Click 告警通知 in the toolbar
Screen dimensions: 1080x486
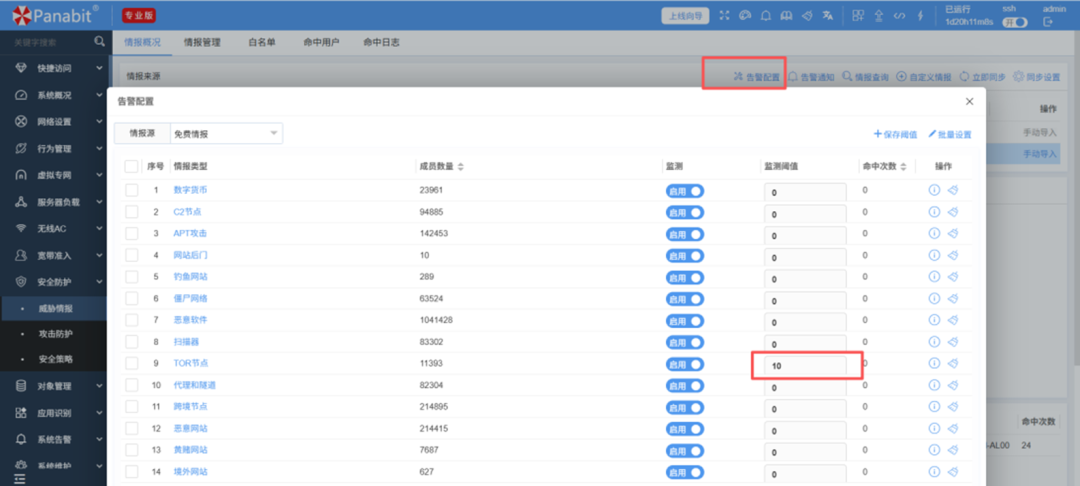[811, 77]
